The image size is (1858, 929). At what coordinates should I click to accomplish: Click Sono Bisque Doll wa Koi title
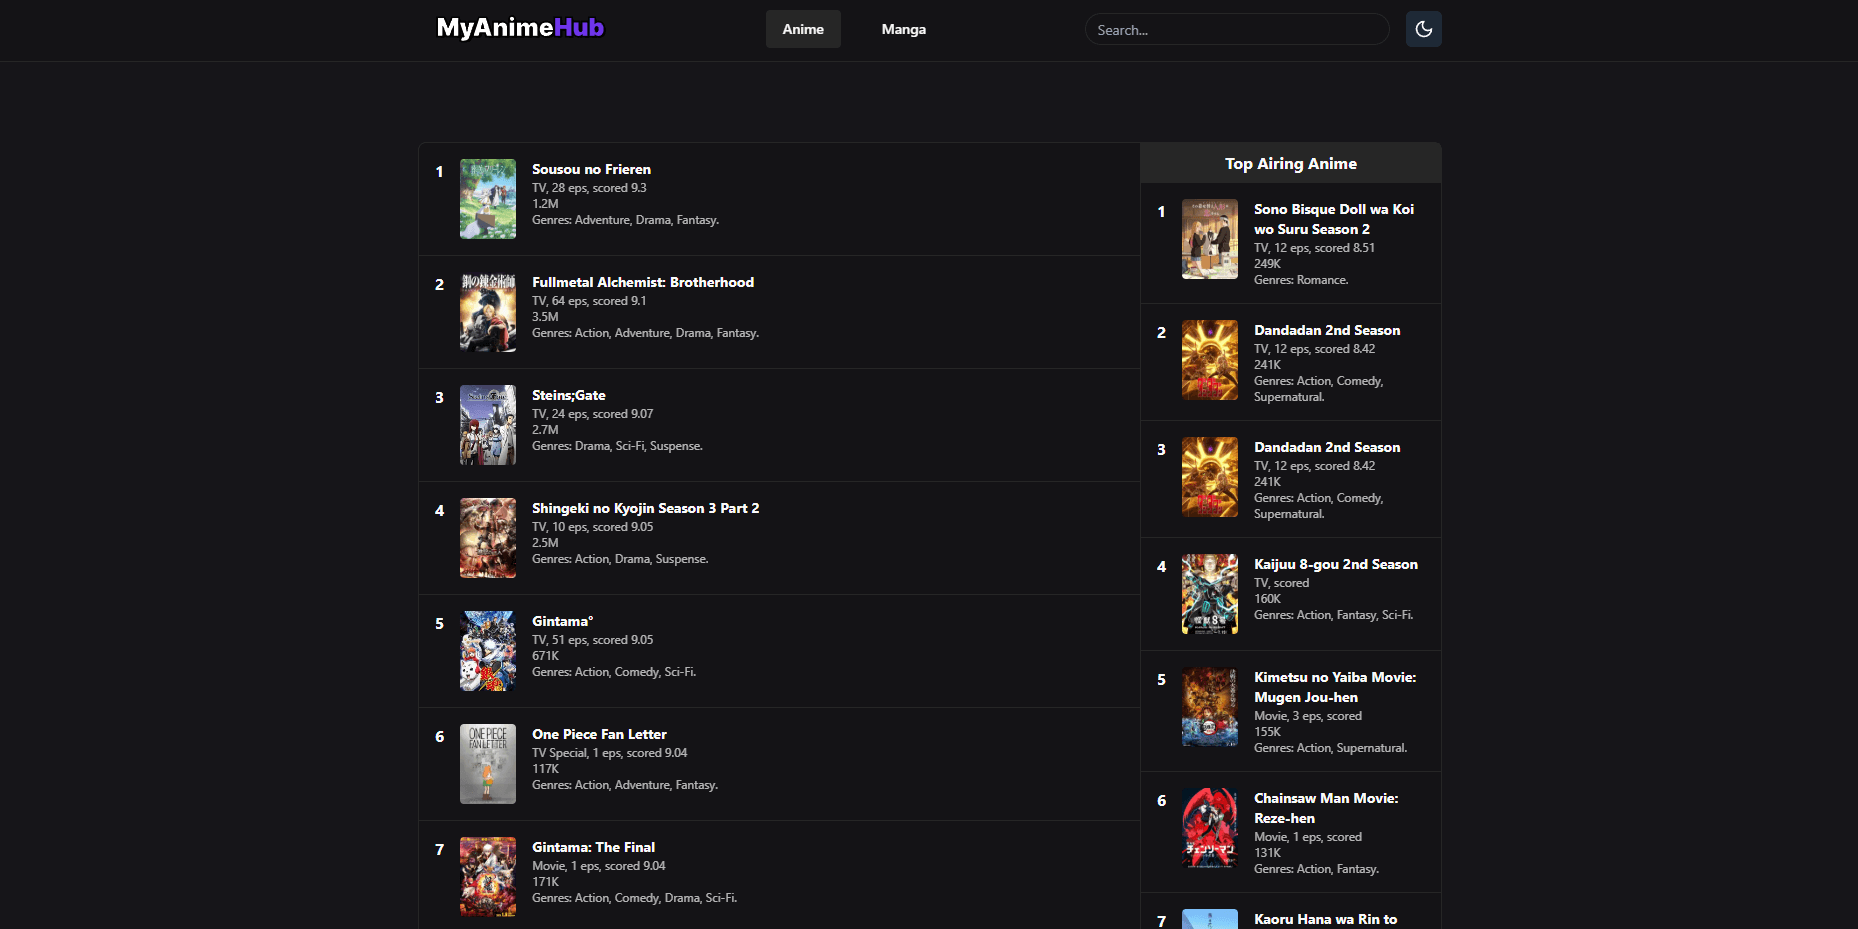[1334, 219]
